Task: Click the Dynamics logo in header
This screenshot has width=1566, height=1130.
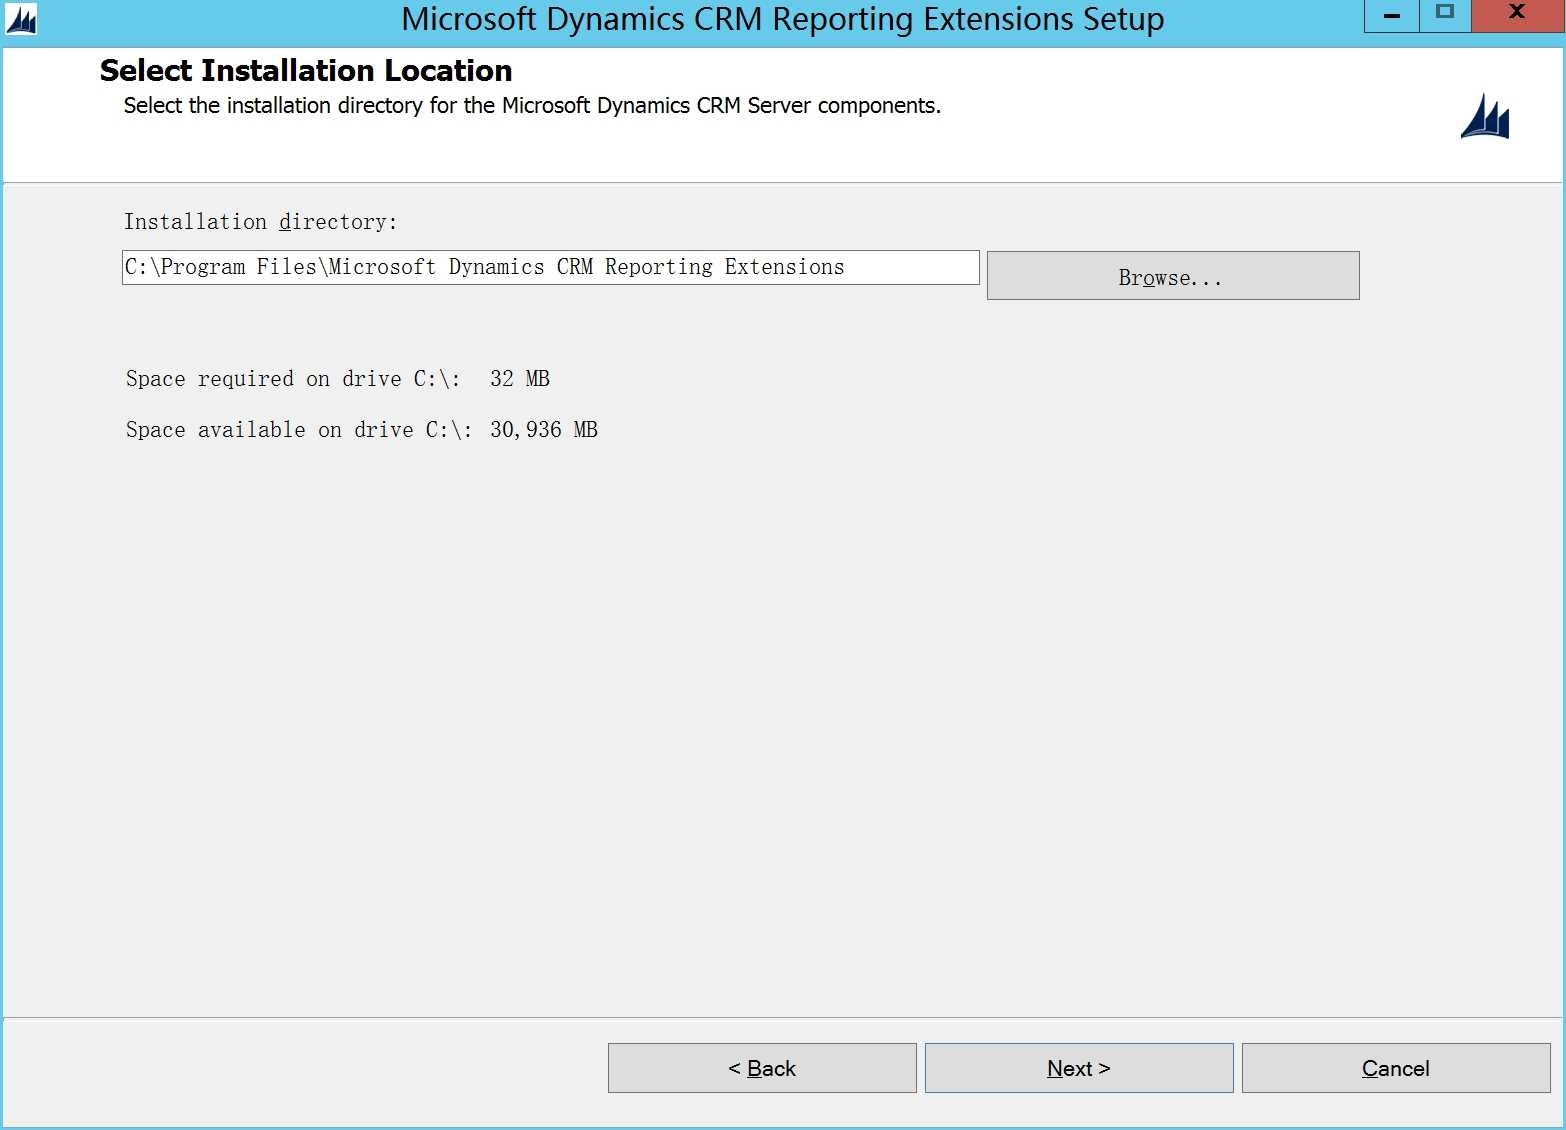Action: [1485, 116]
